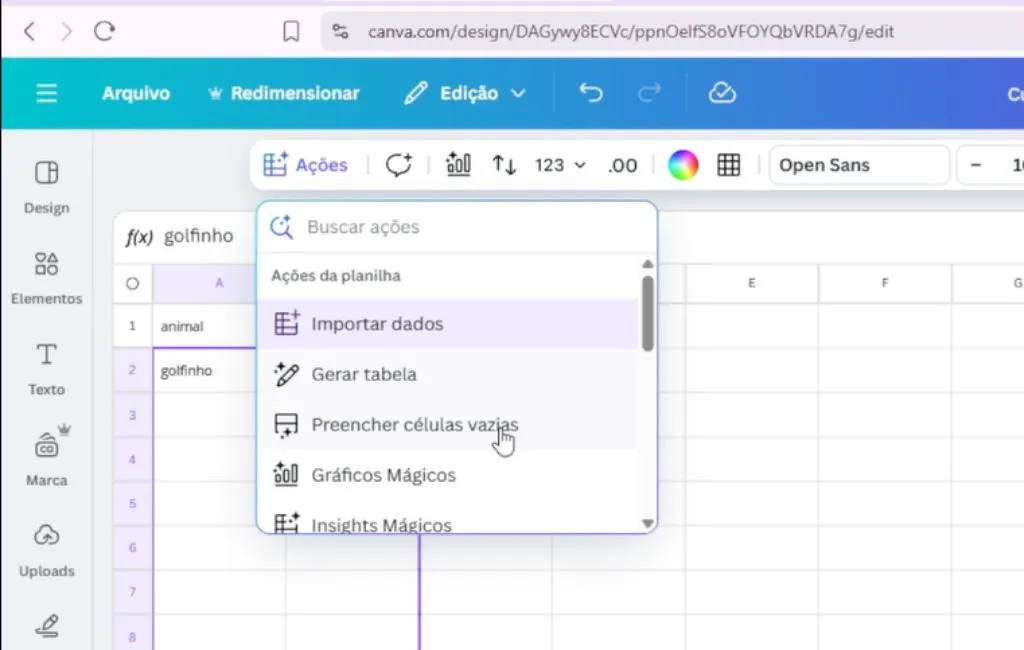Open the Arquivo menu
This screenshot has height=650, width=1024.
136,93
